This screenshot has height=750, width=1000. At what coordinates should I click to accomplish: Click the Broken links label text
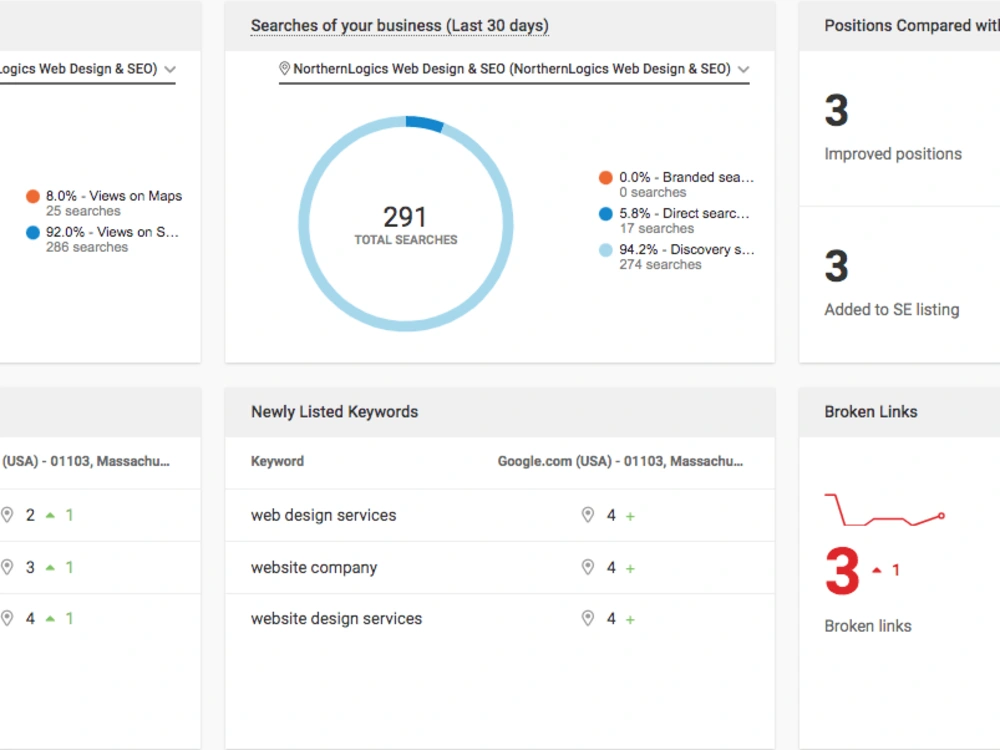click(868, 626)
